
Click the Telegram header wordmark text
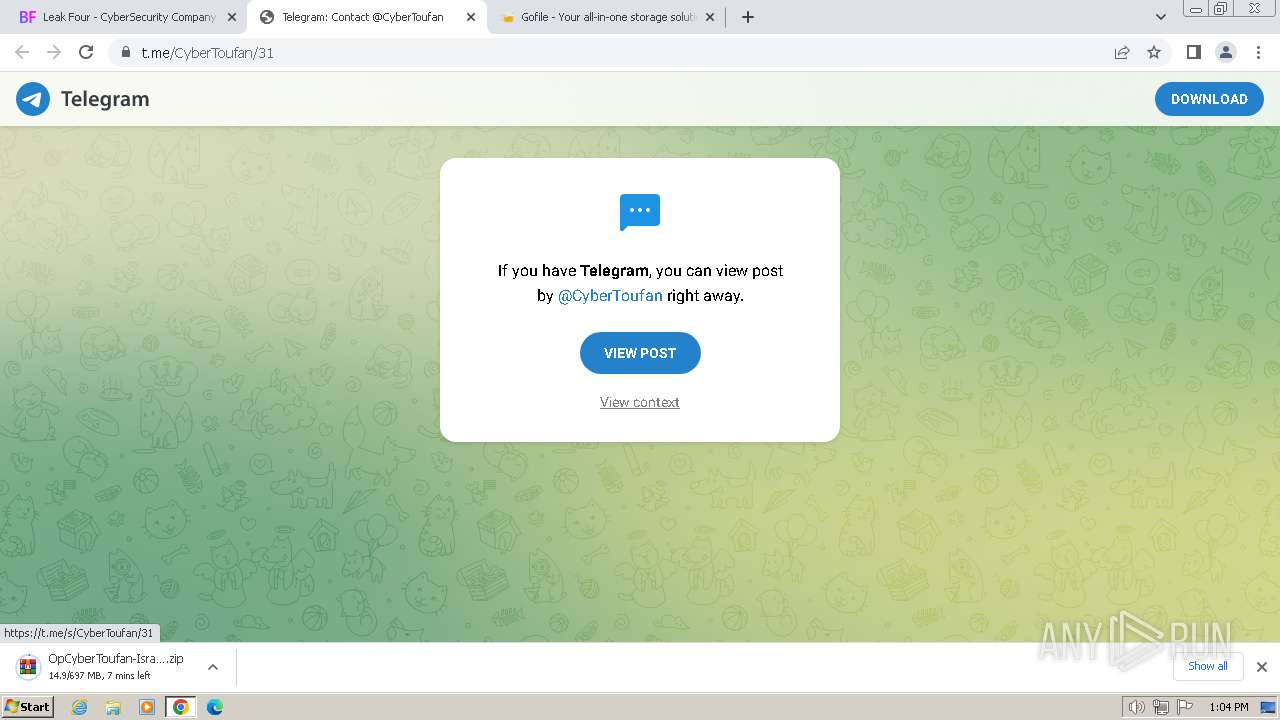(x=105, y=99)
